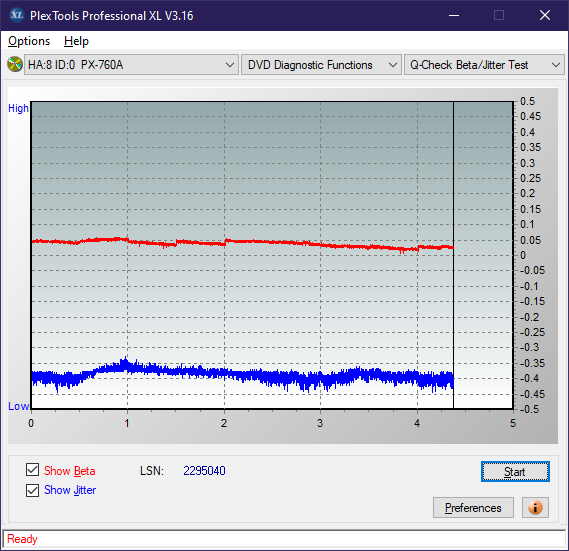Close the PlexTools window
This screenshot has height=551, width=569.
click(545, 15)
